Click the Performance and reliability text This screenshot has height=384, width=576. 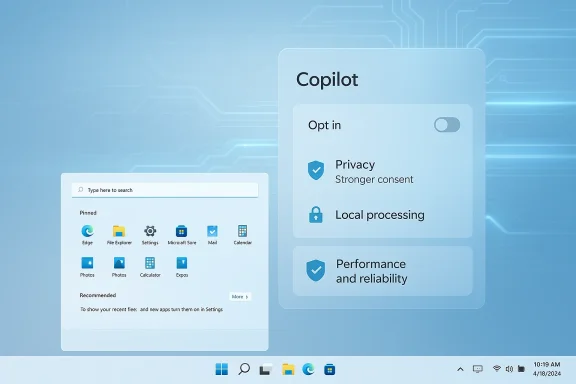(371, 271)
